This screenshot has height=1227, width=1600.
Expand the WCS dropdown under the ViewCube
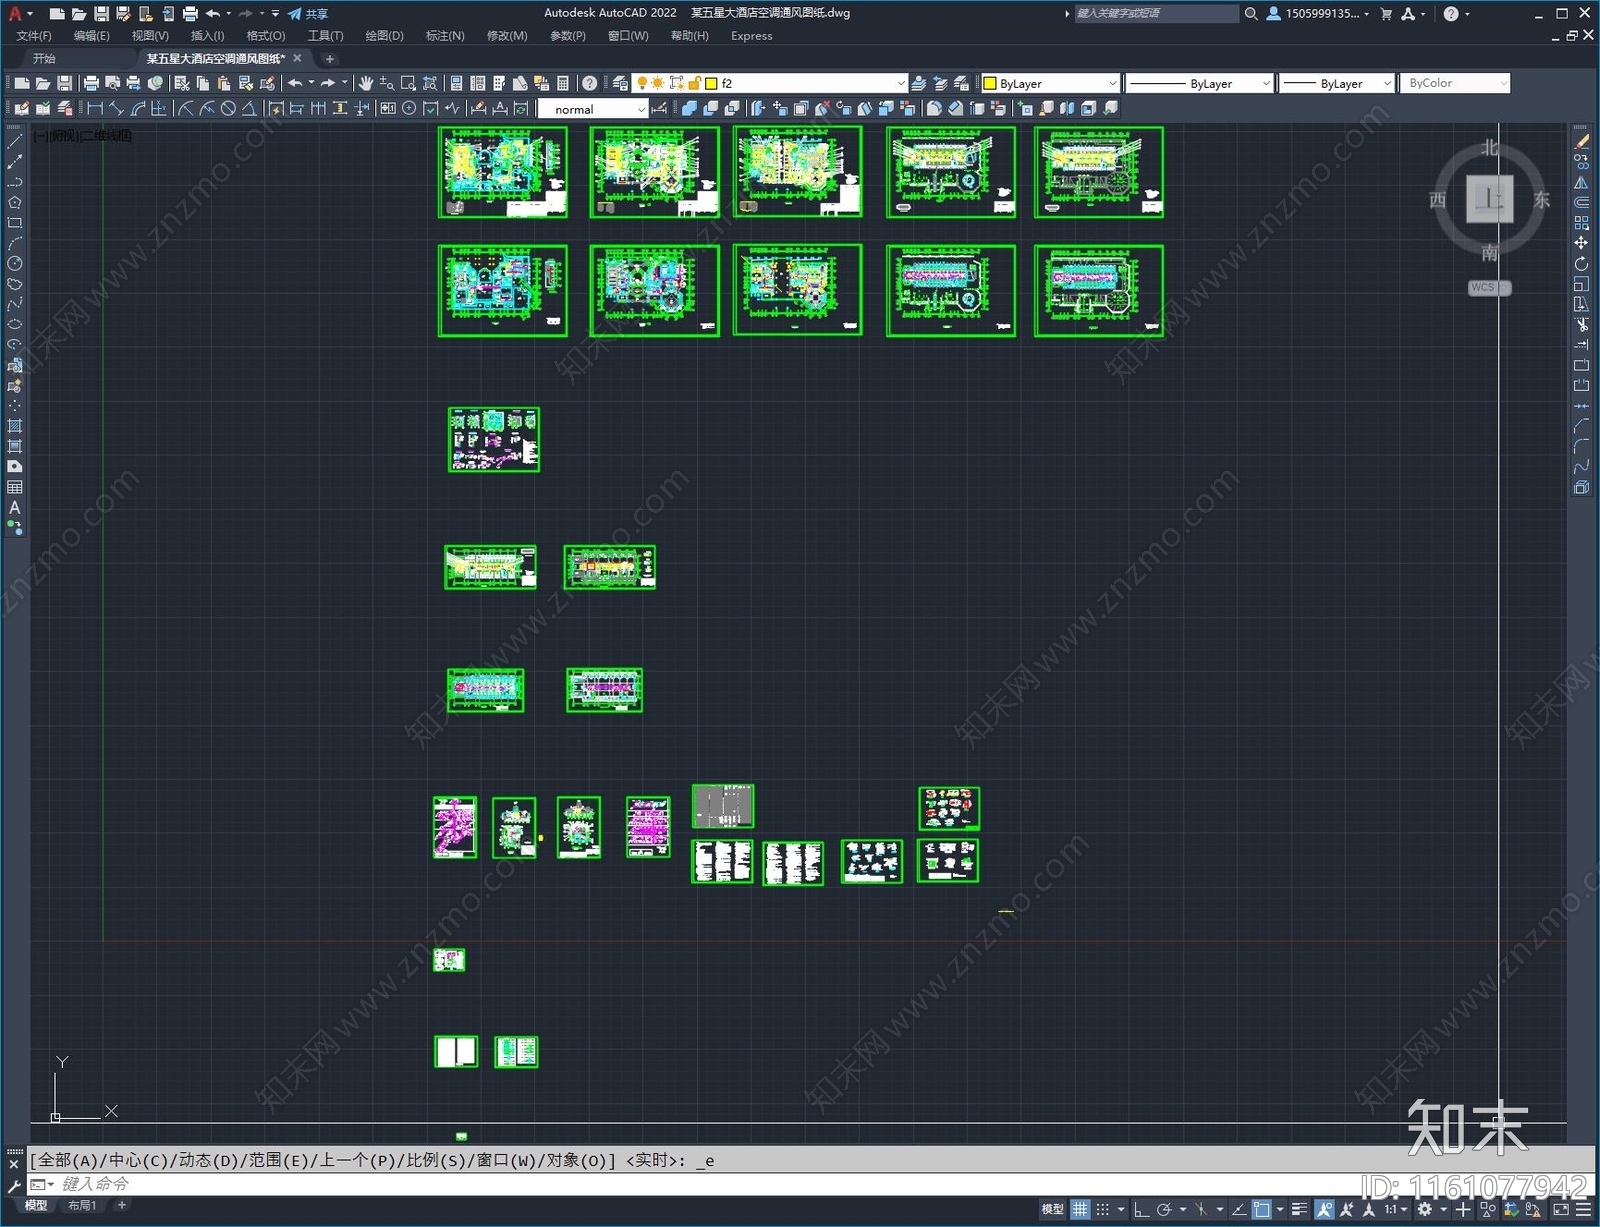point(1505,287)
